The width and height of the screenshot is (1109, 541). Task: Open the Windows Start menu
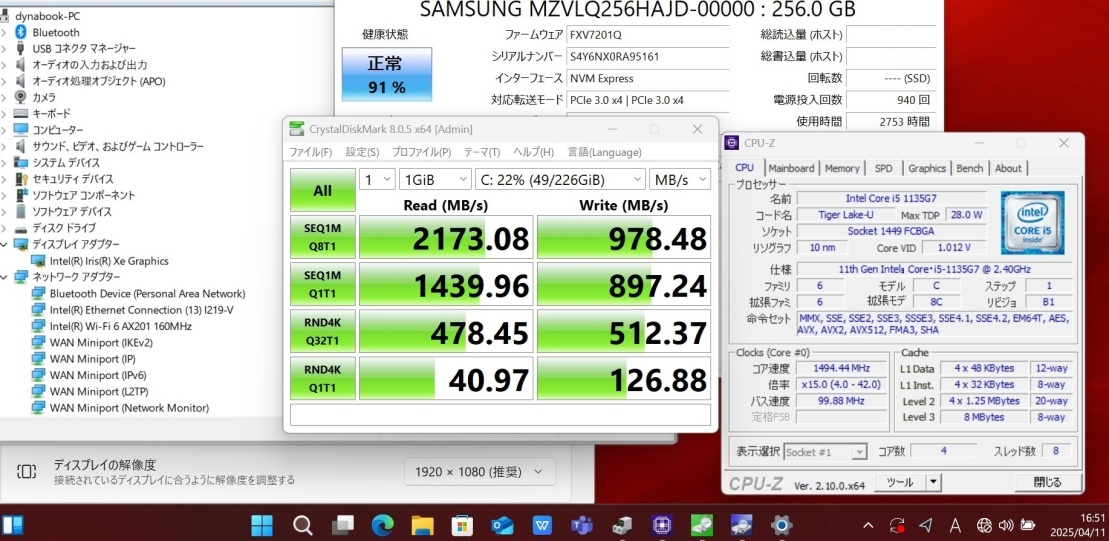click(x=262, y=525)
